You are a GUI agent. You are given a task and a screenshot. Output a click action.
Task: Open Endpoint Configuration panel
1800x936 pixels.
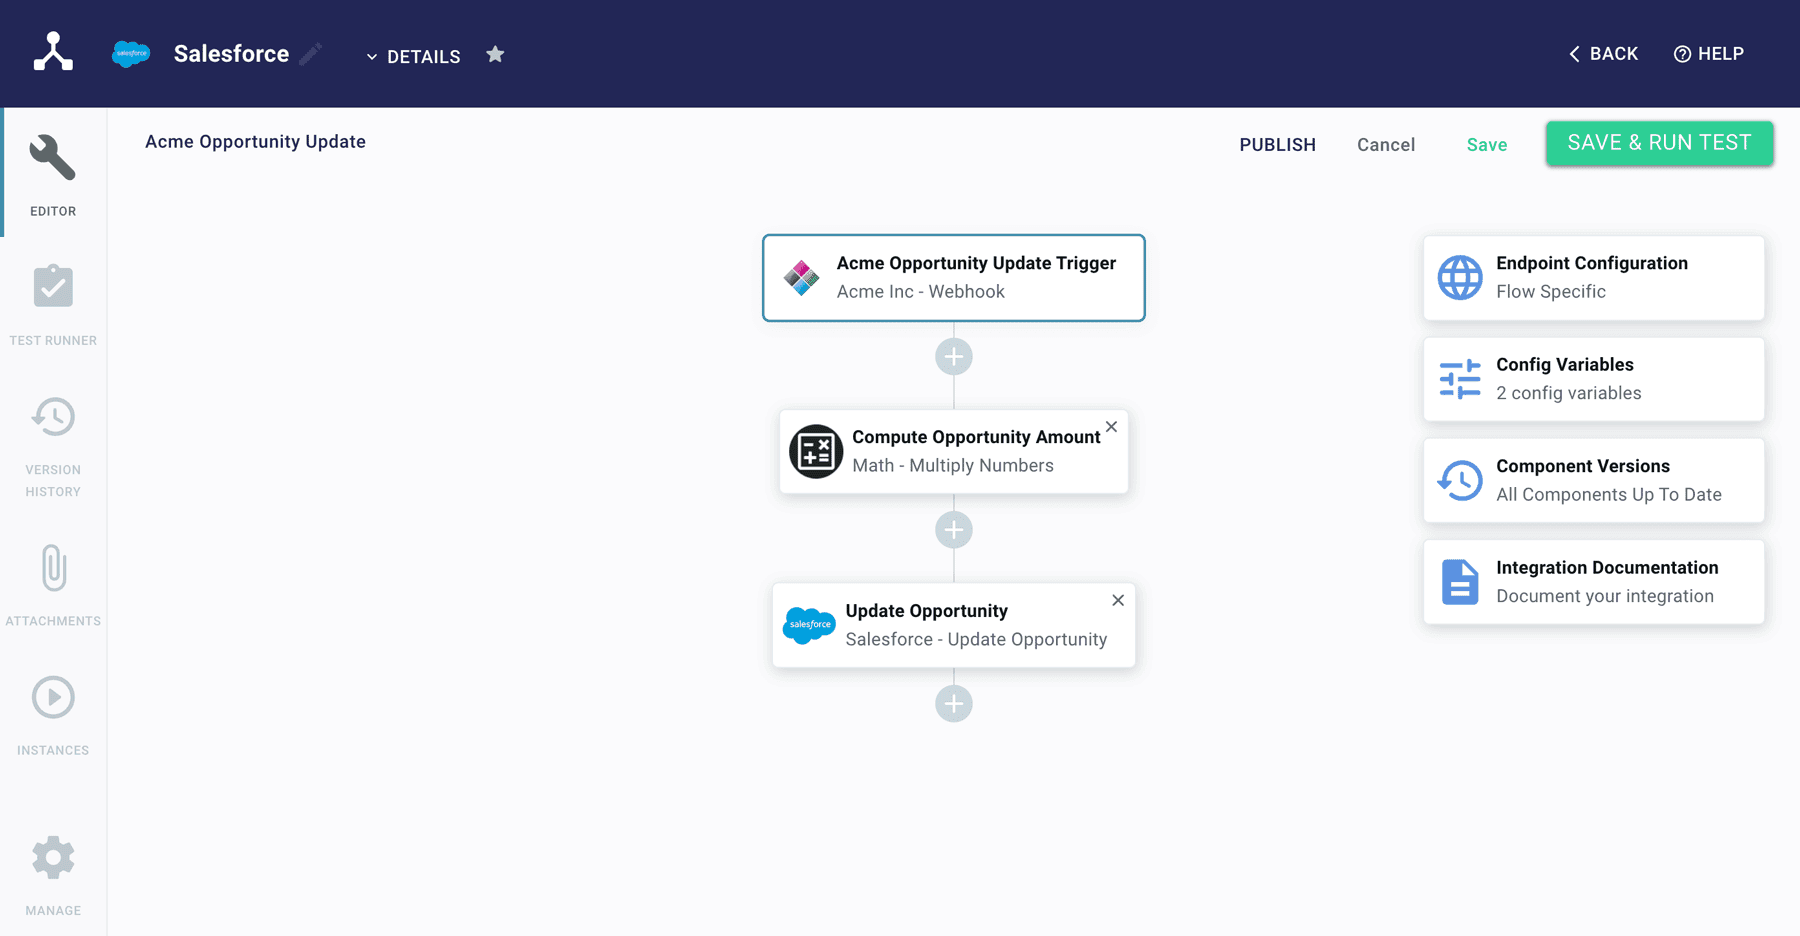point(1594,278)
